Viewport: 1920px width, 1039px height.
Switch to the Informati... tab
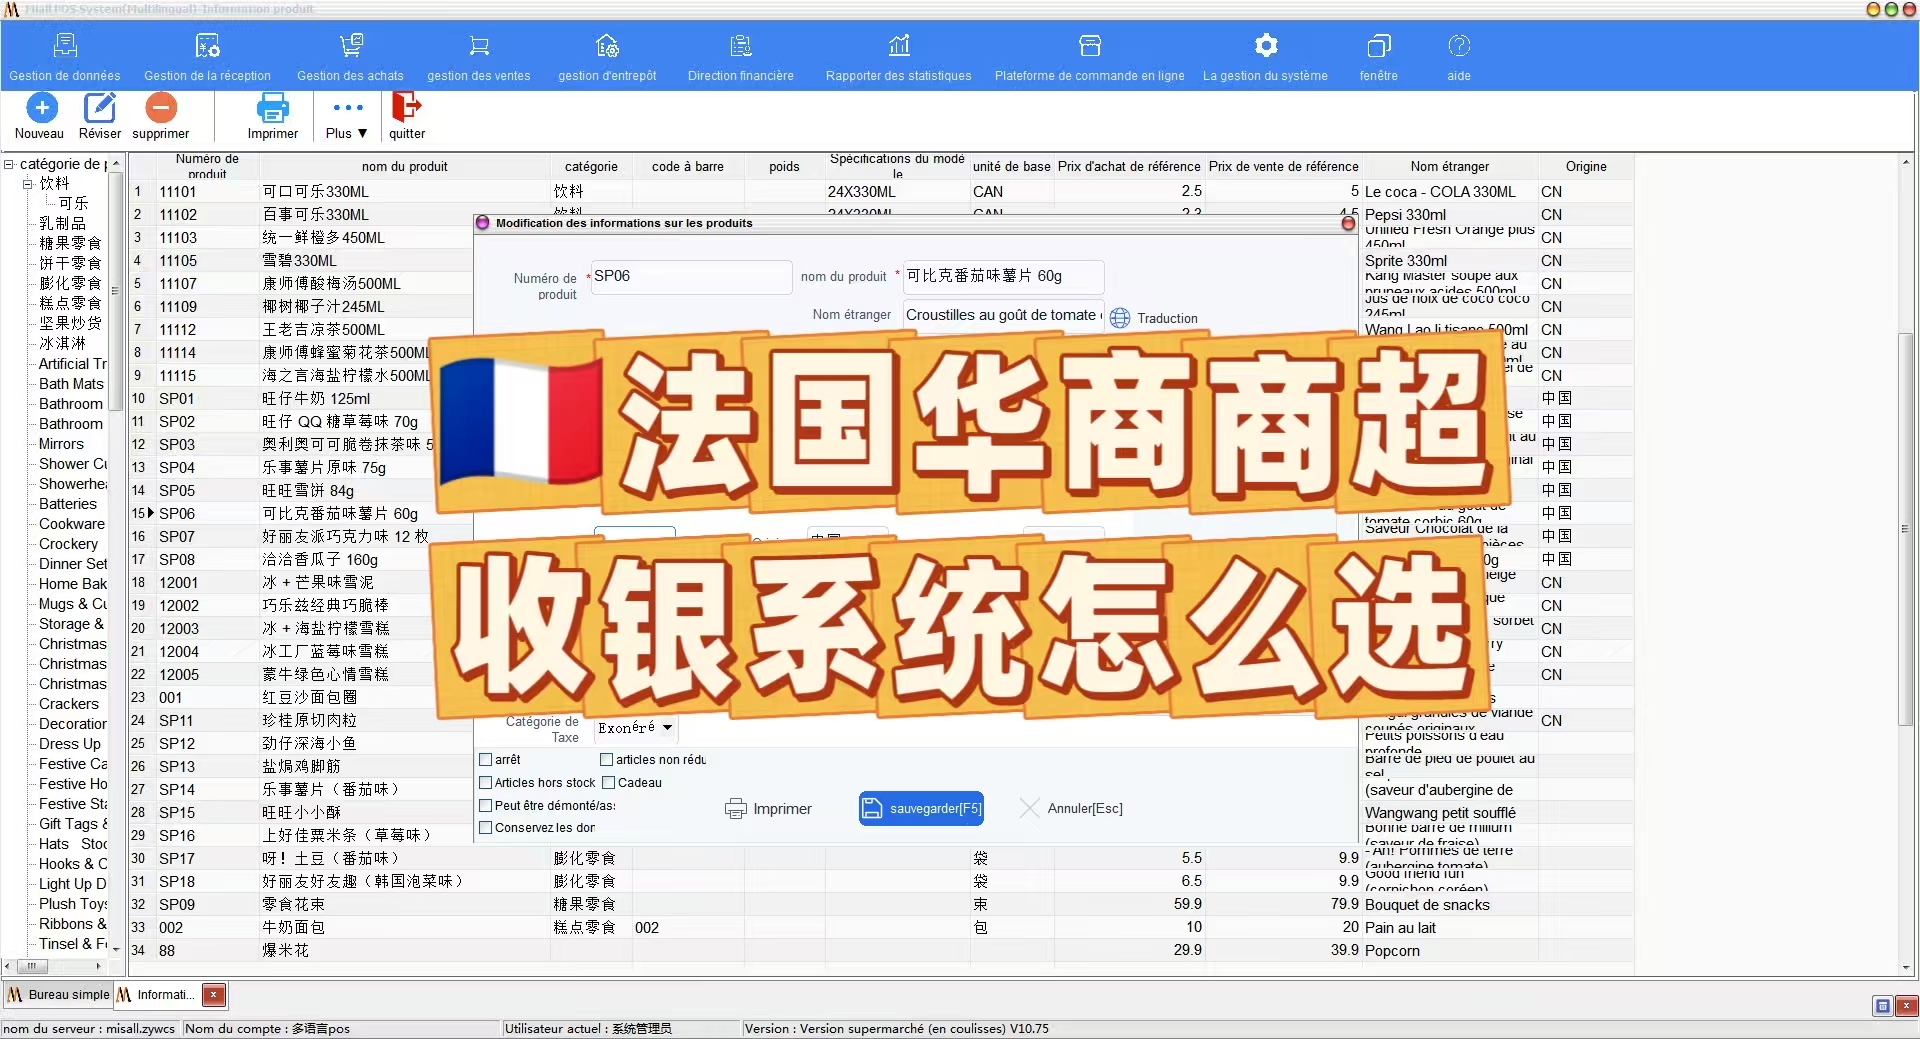156,994
